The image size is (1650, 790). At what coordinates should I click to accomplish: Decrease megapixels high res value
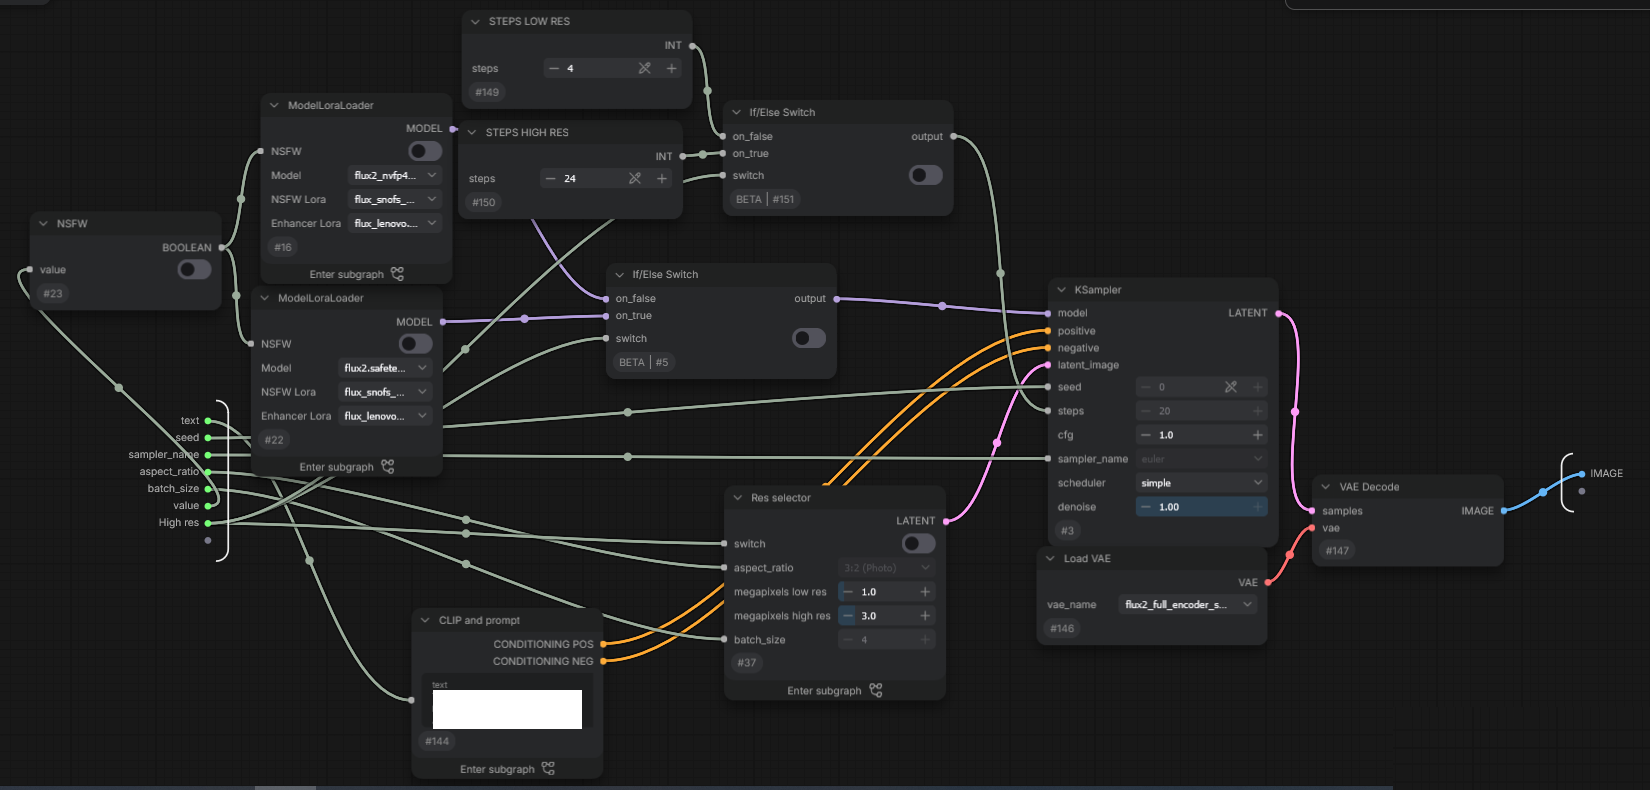point(848,616)
